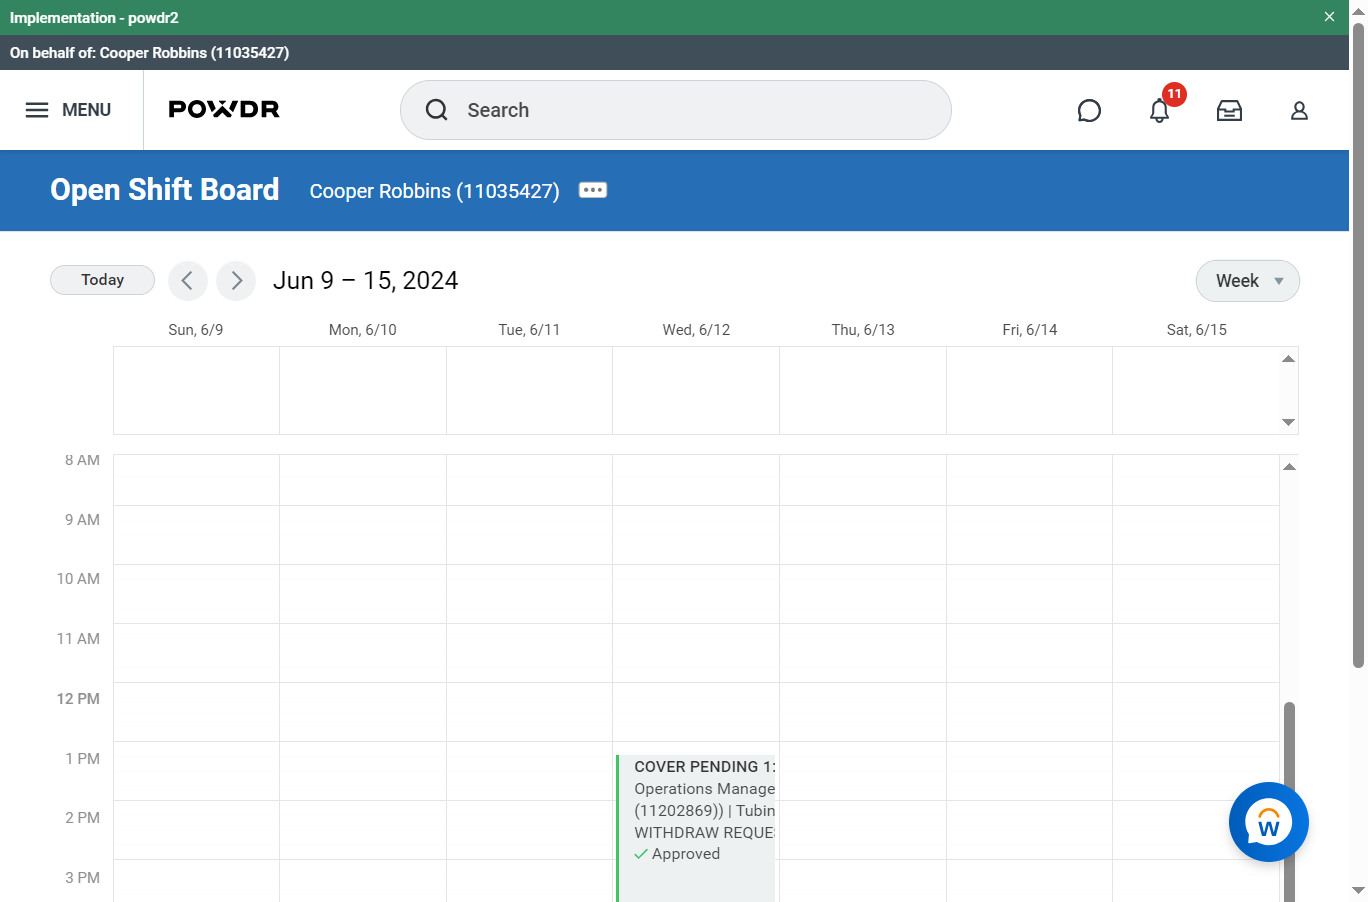Open notifications bell with 11 badge
The width and height of the screenshot is (1368, 902).
click(1160, 110)
